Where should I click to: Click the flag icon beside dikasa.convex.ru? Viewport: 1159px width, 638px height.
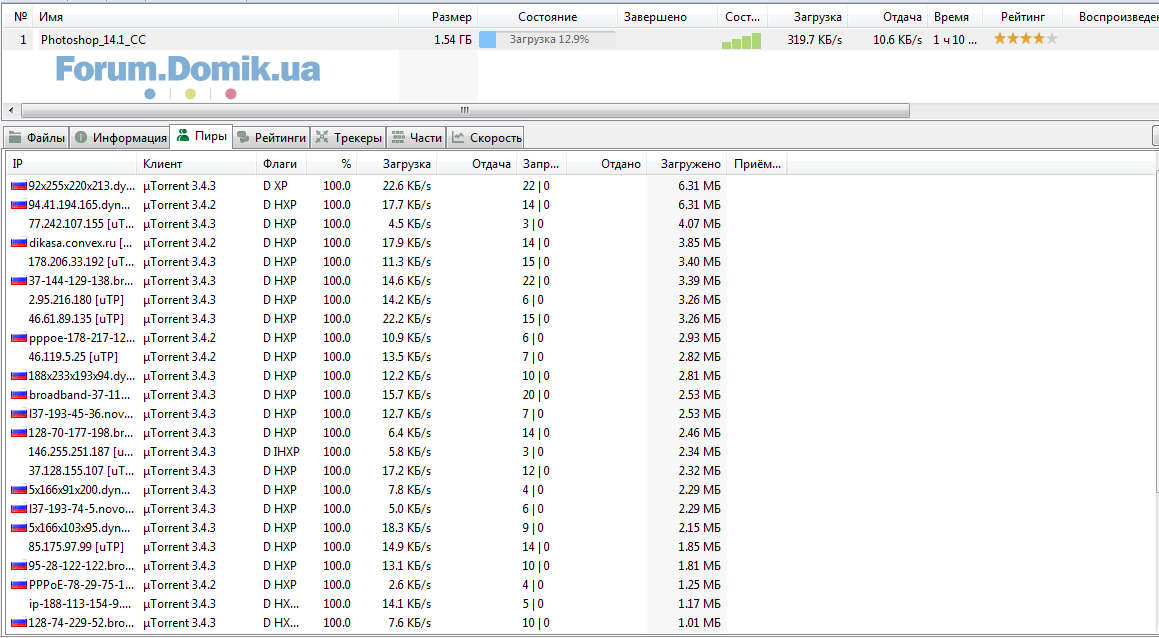pyautogui.click(x=19, y=242)
